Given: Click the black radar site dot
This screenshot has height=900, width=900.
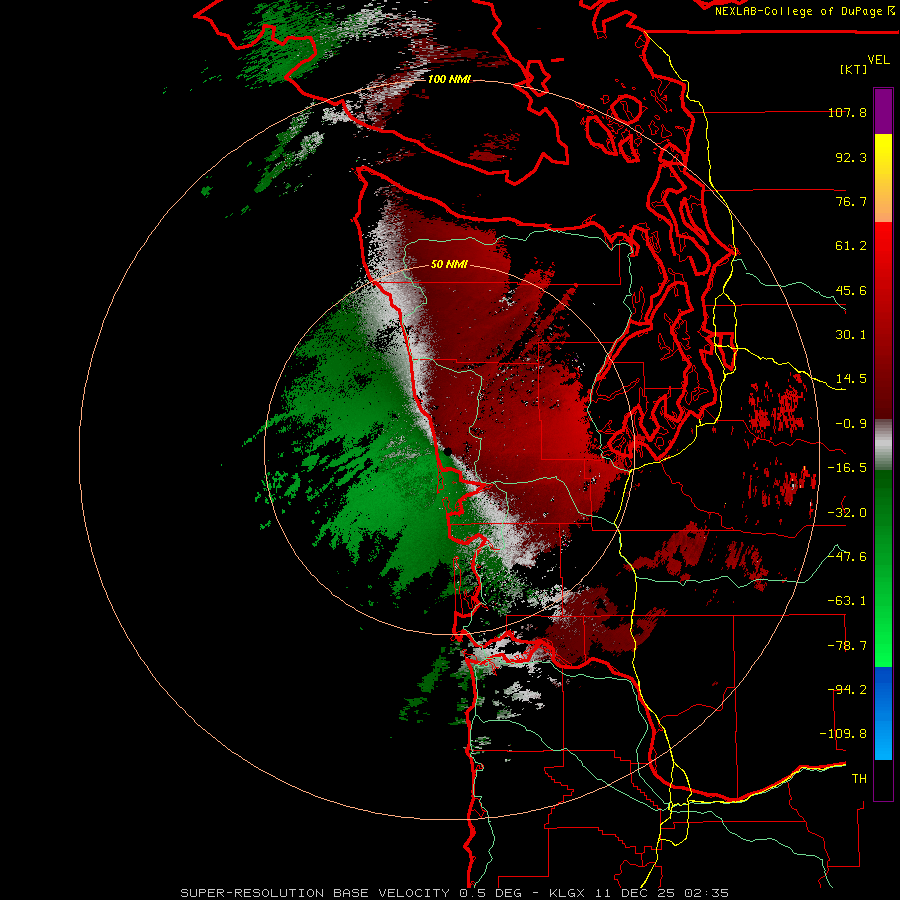Looking at the screenshot, I should 447,452.
